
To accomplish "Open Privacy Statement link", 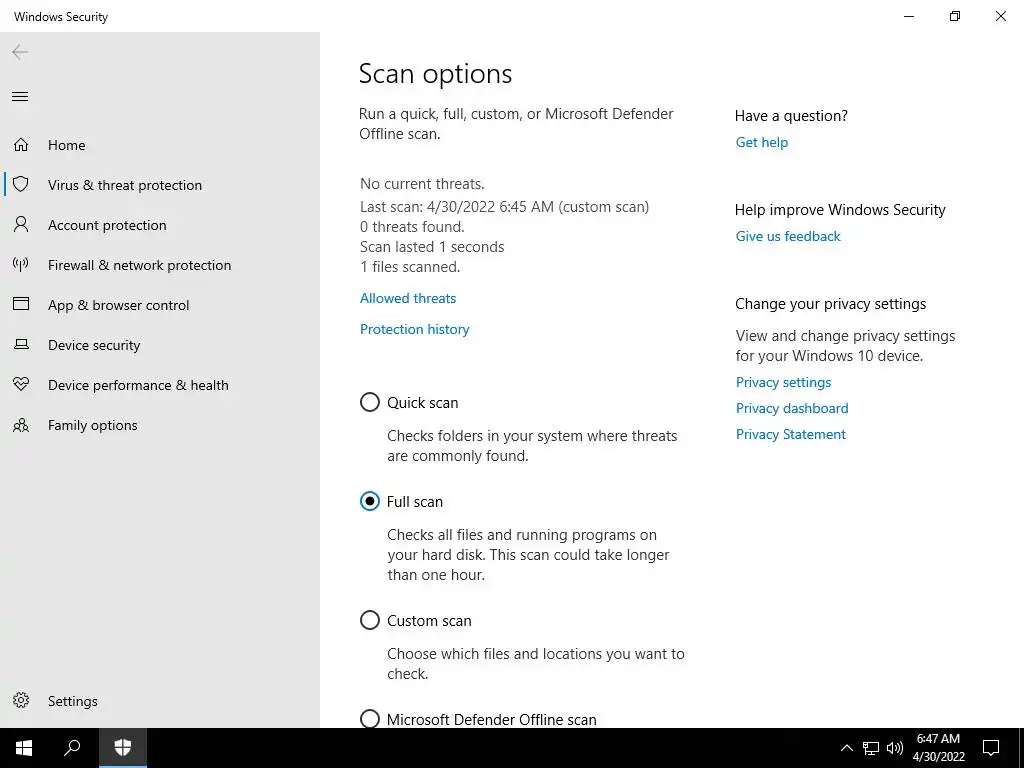I will point(791,434).
